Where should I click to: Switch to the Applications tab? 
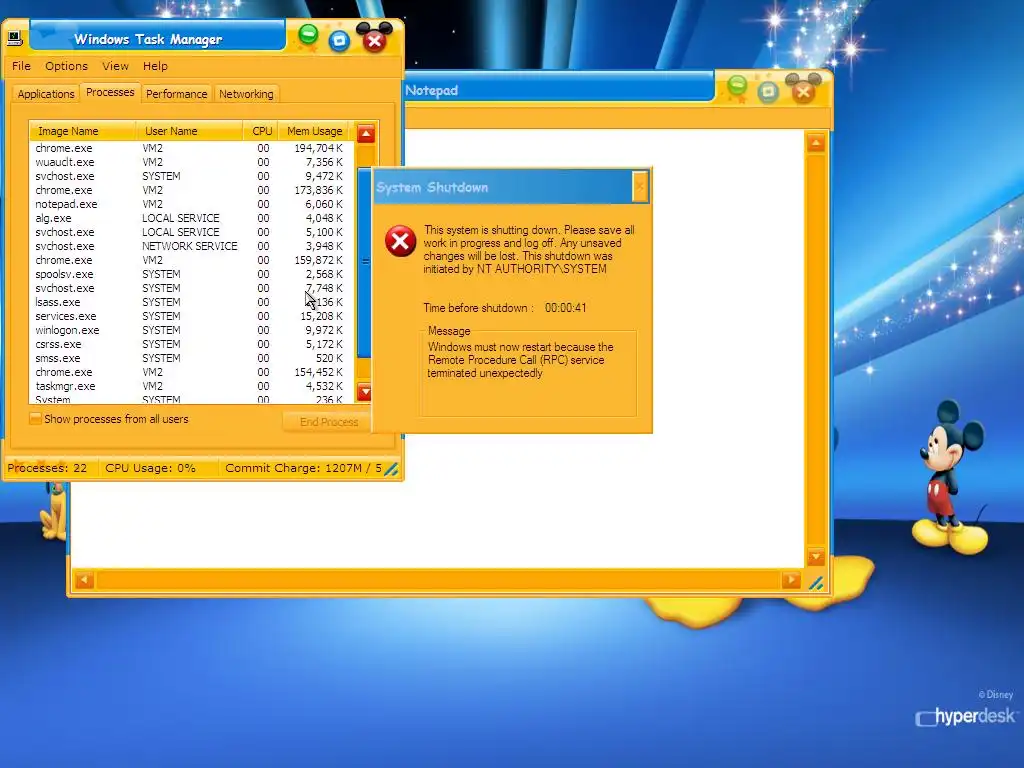46,94
